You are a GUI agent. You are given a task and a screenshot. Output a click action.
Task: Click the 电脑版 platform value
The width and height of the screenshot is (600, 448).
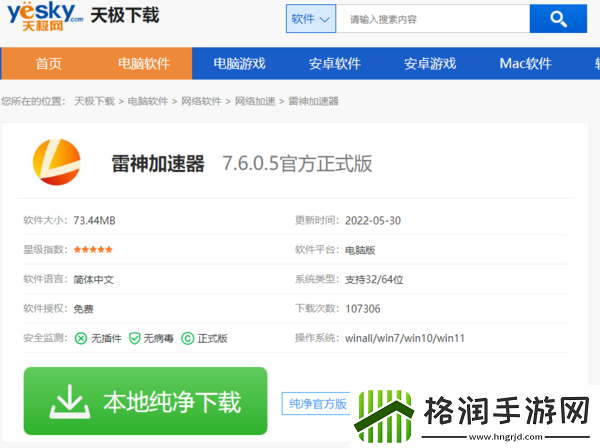tap(360, 250)
